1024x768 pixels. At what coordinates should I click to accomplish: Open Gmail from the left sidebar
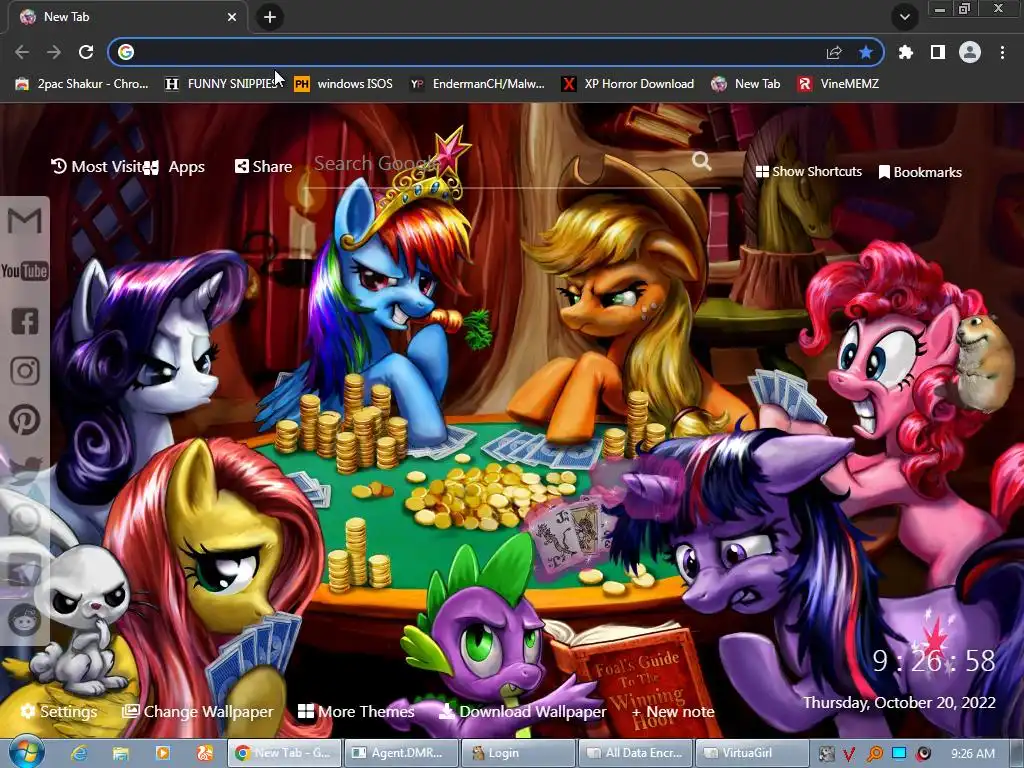(x=25, y=221)
